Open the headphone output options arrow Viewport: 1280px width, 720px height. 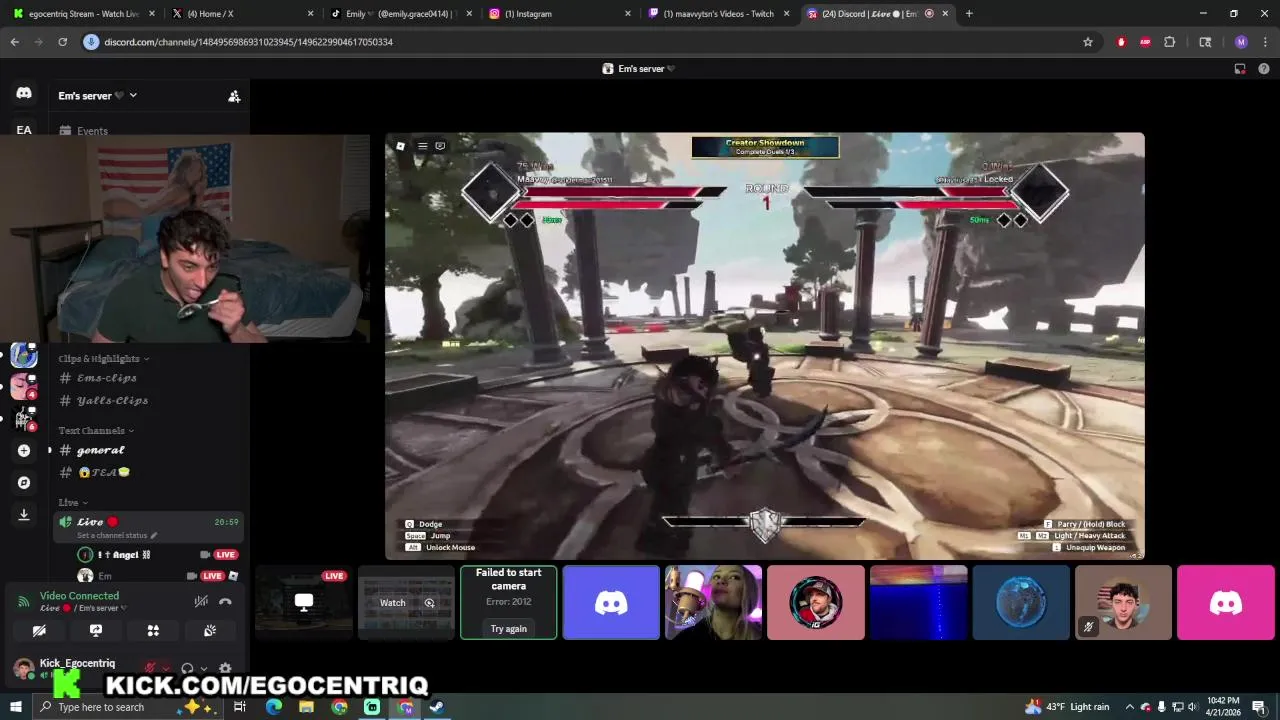(204, 669)
